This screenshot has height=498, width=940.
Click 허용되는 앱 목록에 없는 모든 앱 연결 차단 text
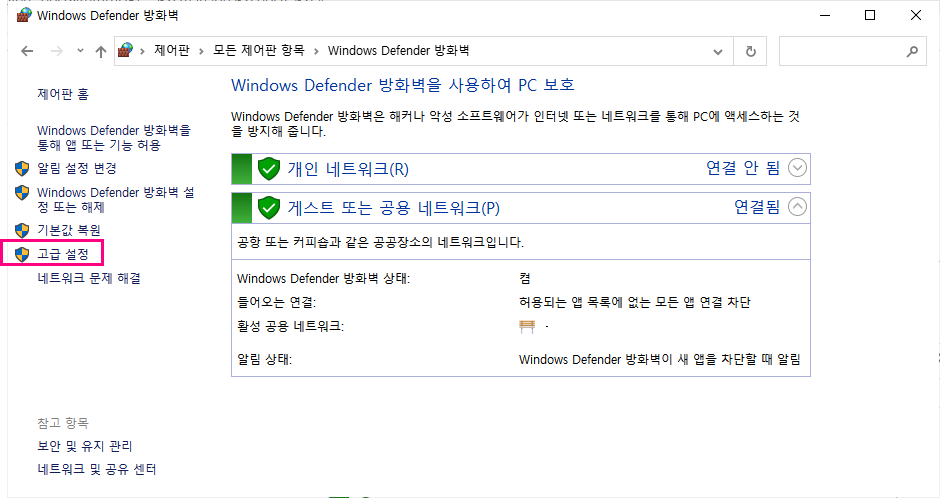pyautogui.click(x=635, y=302)
